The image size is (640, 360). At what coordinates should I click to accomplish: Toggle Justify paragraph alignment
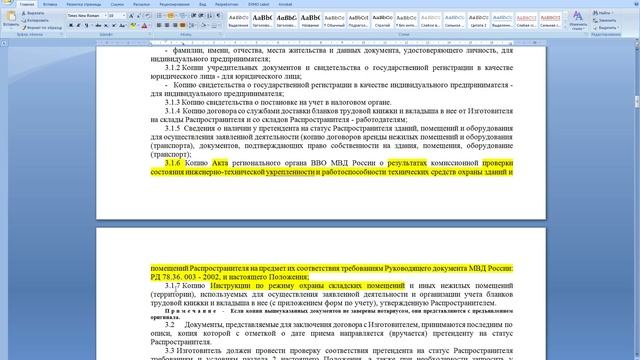coord(182,25)
